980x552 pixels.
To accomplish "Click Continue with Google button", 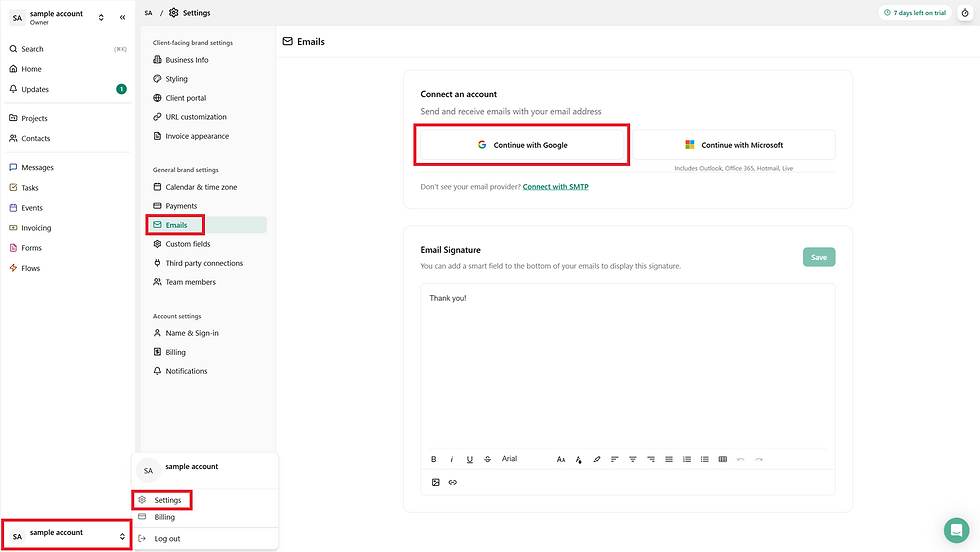I will tap(522, 145).
